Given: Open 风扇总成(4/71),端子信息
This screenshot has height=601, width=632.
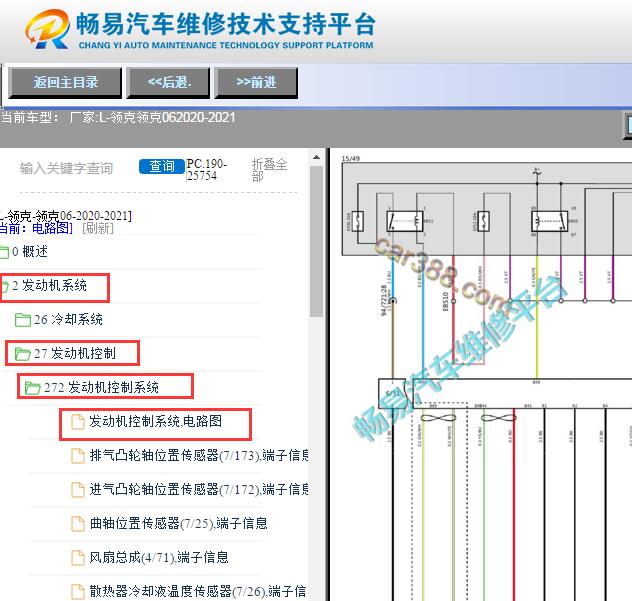Looking at the screenshot, I should [159, 557].
